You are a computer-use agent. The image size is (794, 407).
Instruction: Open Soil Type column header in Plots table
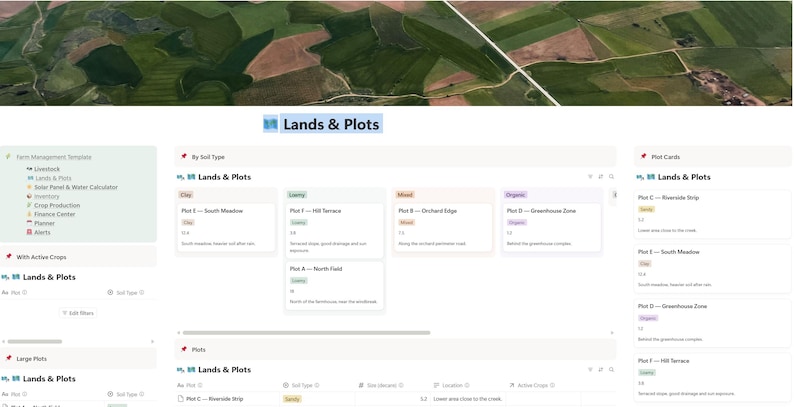317,385
